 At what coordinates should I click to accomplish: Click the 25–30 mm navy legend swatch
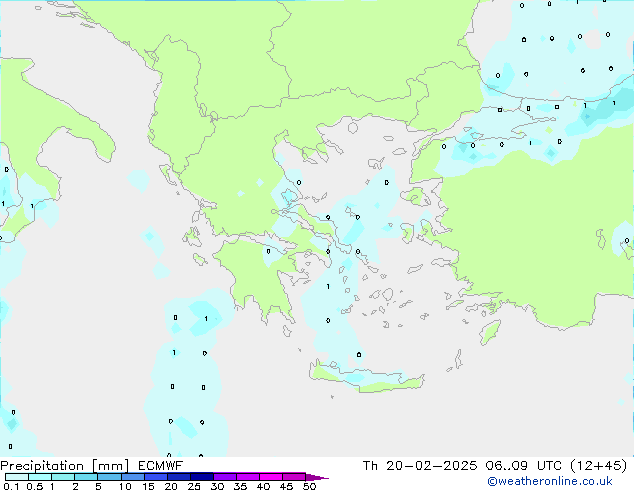(202, 477)
